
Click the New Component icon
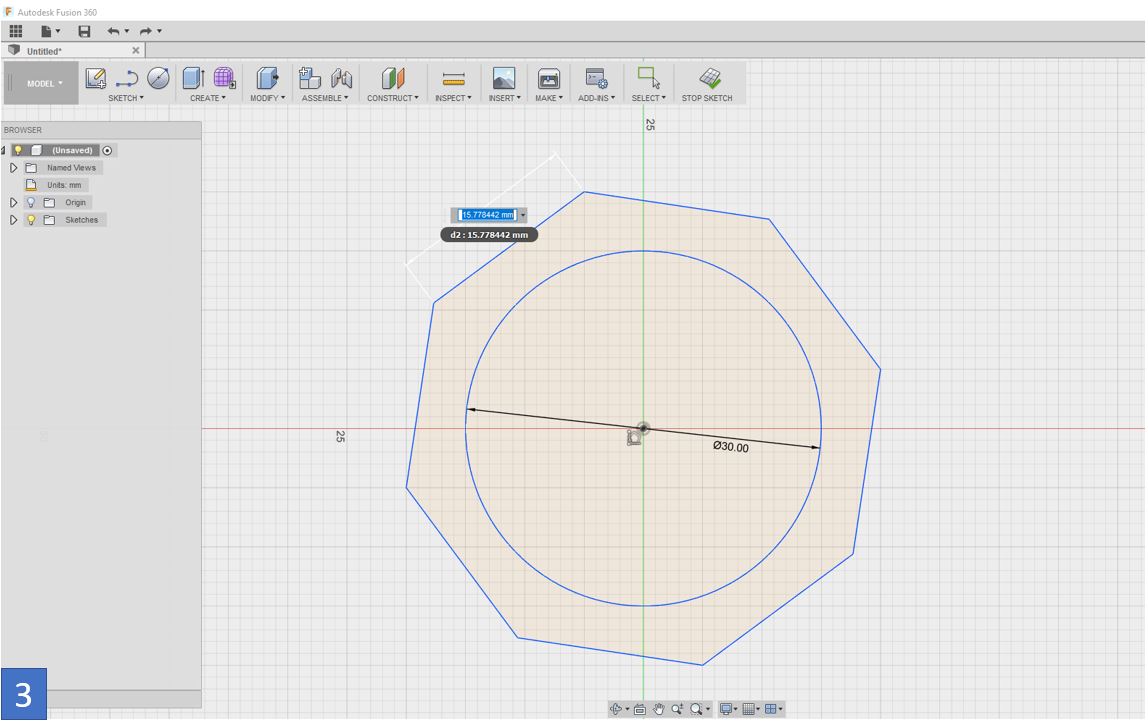pyautogui.click(x=310, y=78)
